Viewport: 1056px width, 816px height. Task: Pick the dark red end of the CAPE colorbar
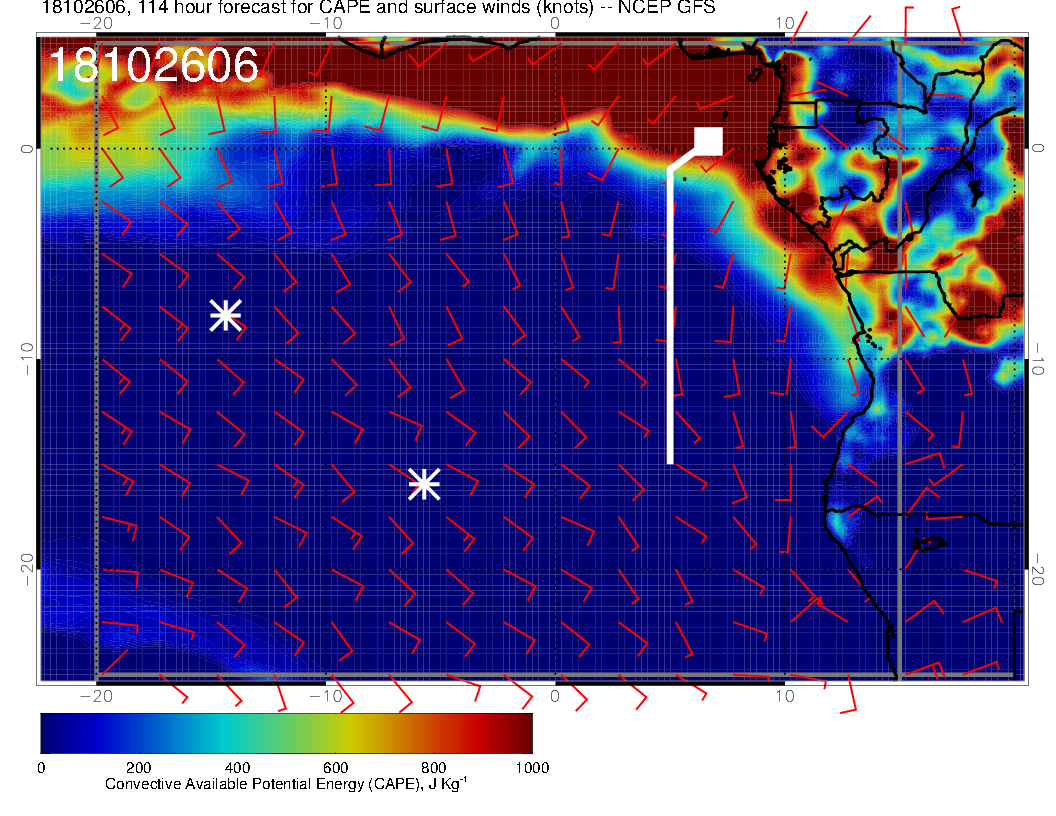tap(520, 732)
